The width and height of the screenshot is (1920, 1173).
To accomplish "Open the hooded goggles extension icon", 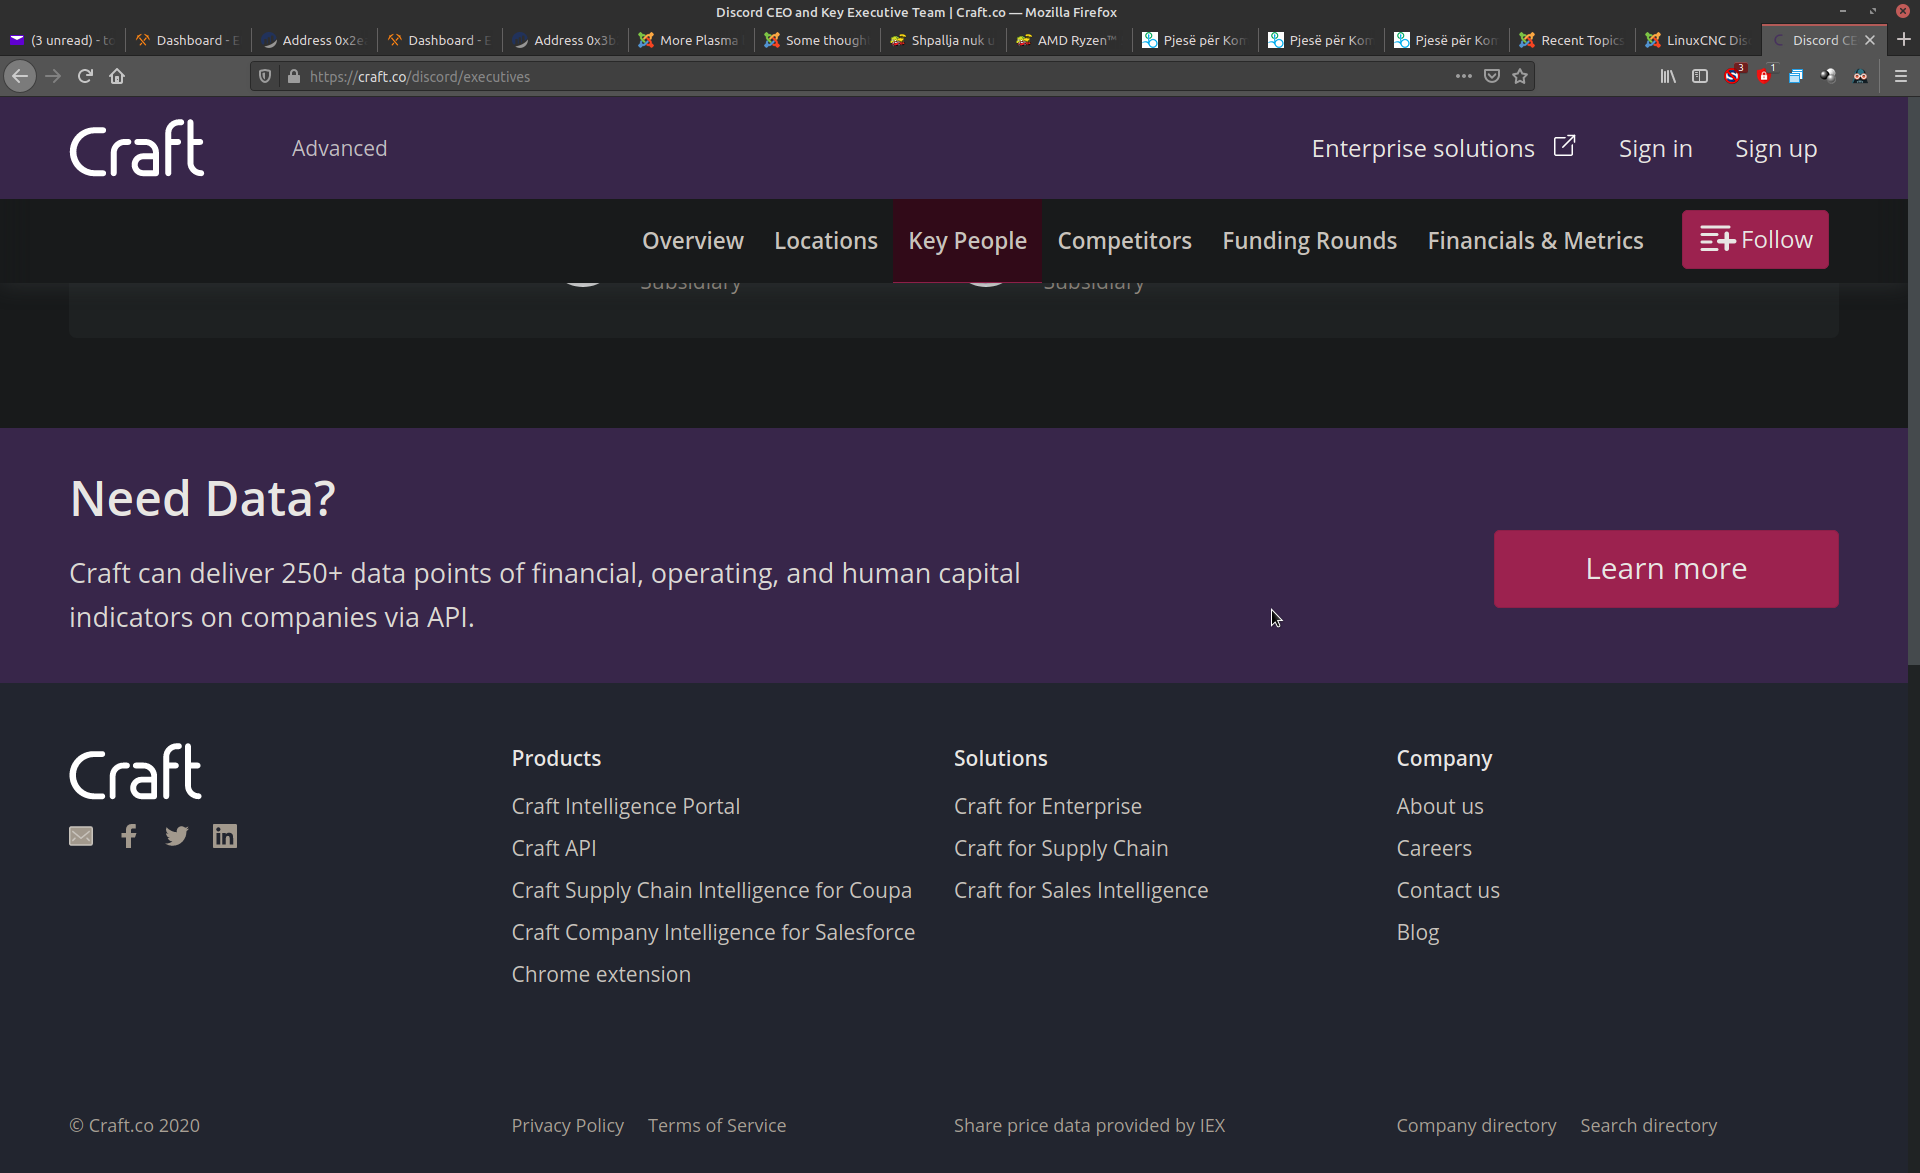I will click(1860, 76).
